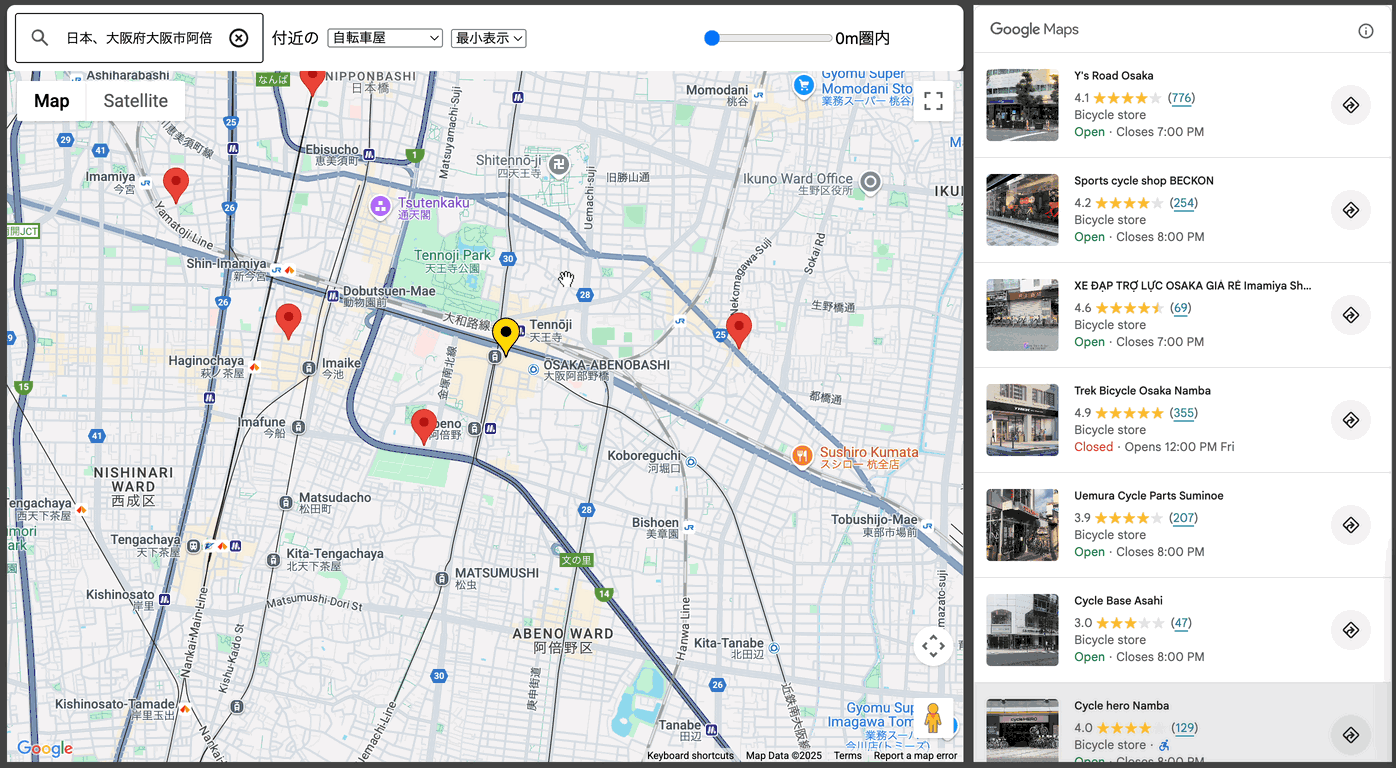The width and height of the screenshot is (1396, 768).
Task: Click the address search input box
Action: (139, 38)
